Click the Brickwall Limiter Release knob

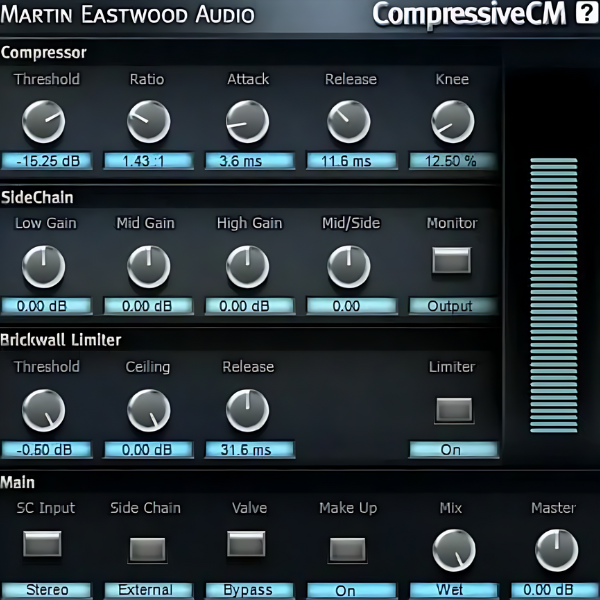click(x=248, y=411)
